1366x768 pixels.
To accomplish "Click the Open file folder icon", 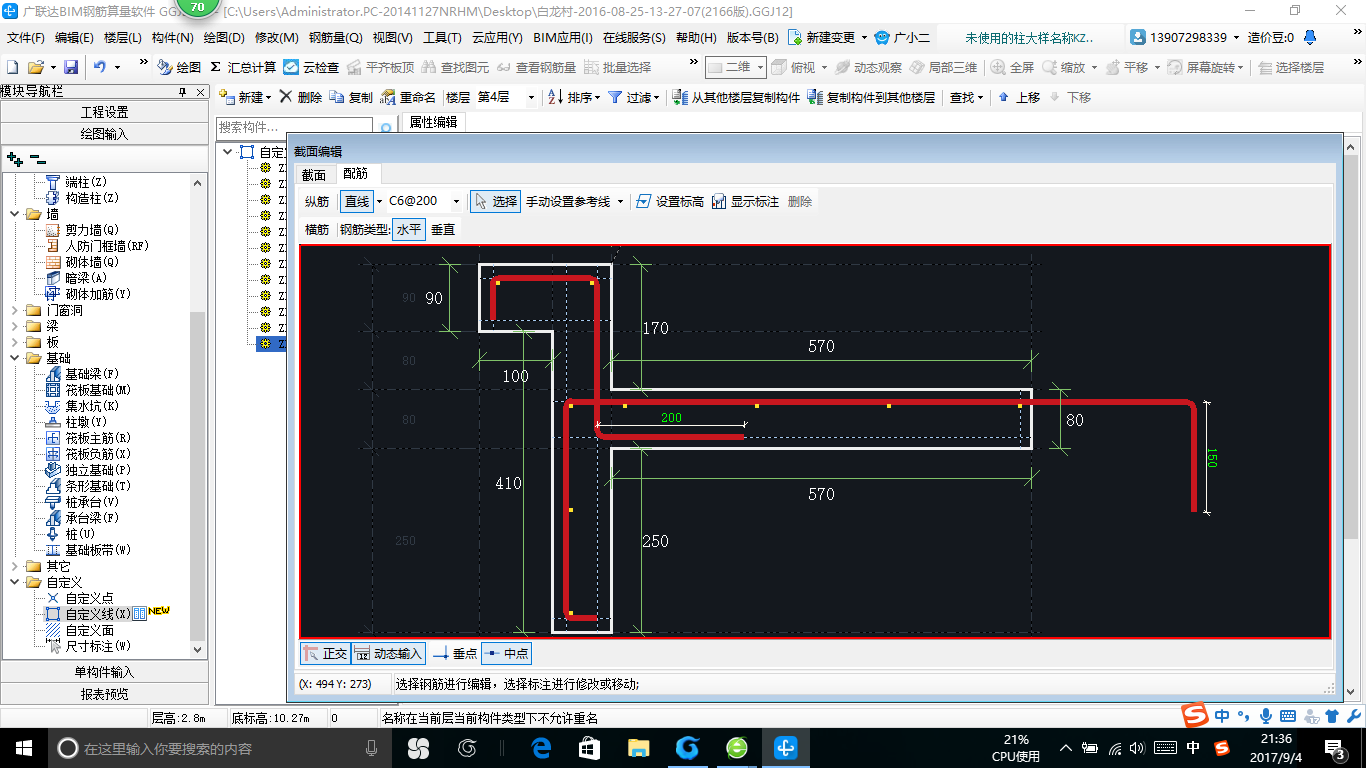I will pos(35,67).
